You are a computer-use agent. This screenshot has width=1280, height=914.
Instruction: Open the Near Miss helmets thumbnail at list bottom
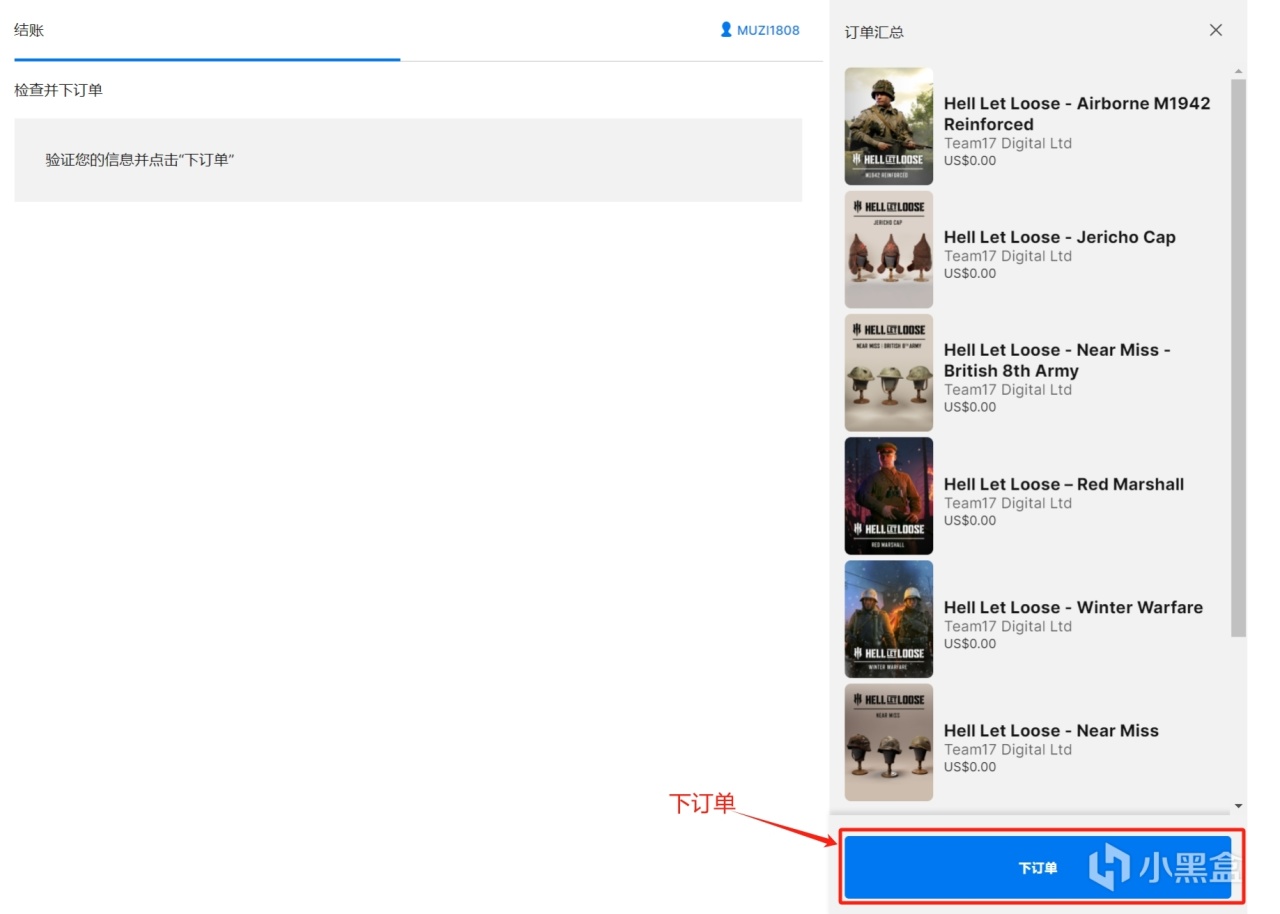click(x=889, y=742)
